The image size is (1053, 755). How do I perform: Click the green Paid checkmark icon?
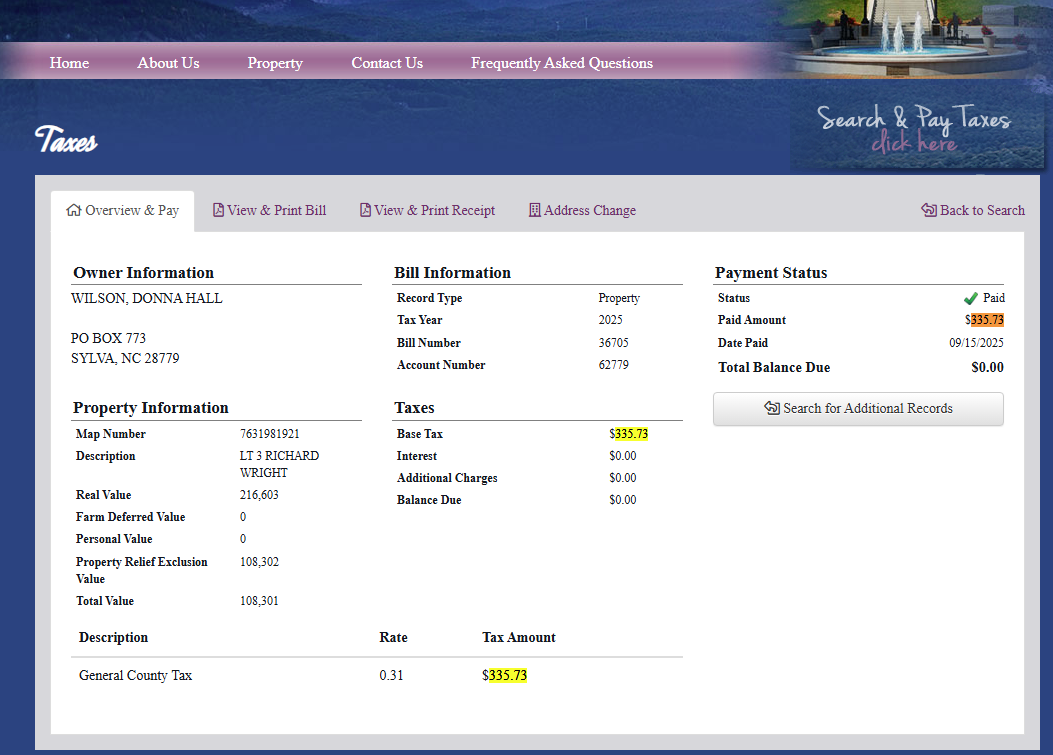point(970,299)
